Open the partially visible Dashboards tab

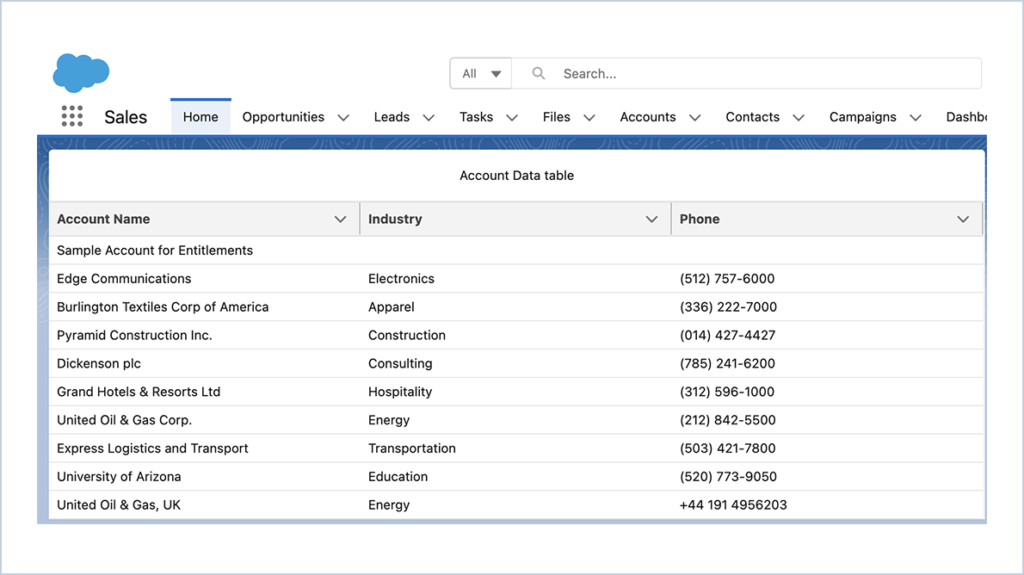[966, 117]
